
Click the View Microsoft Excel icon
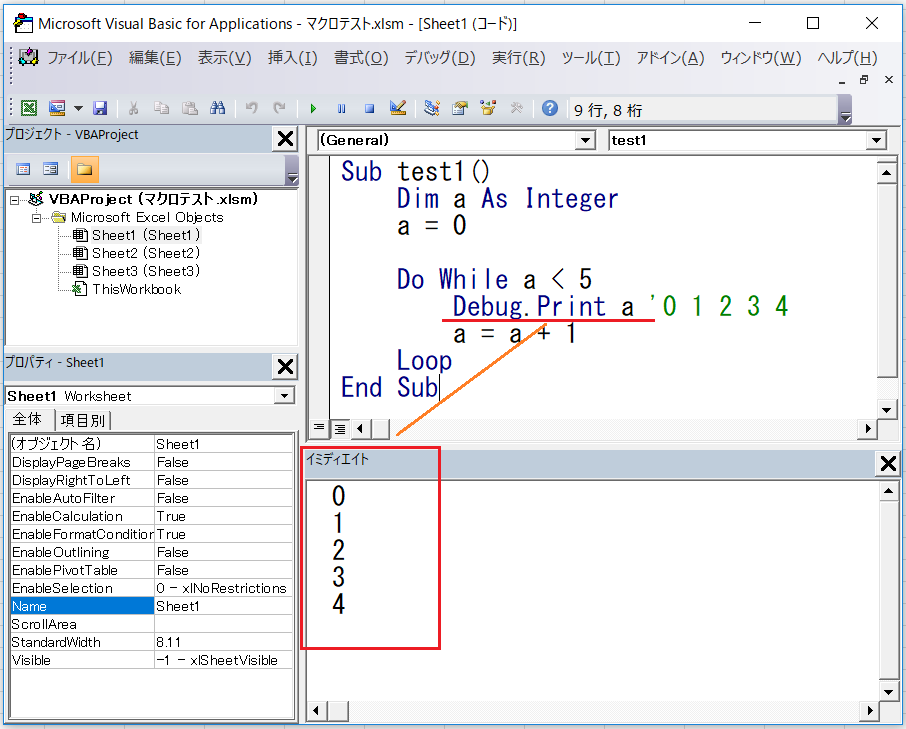tap(29, 108)
